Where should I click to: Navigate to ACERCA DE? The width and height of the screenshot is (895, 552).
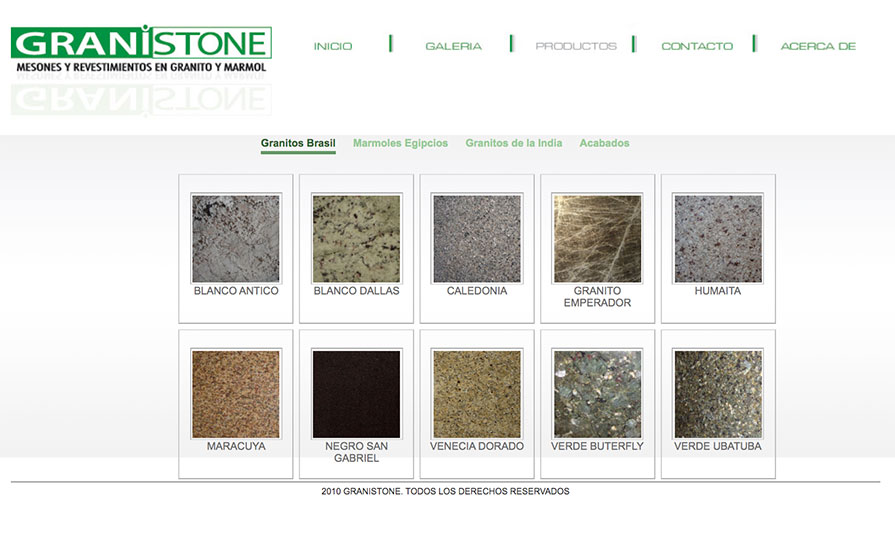pos(818,46)
